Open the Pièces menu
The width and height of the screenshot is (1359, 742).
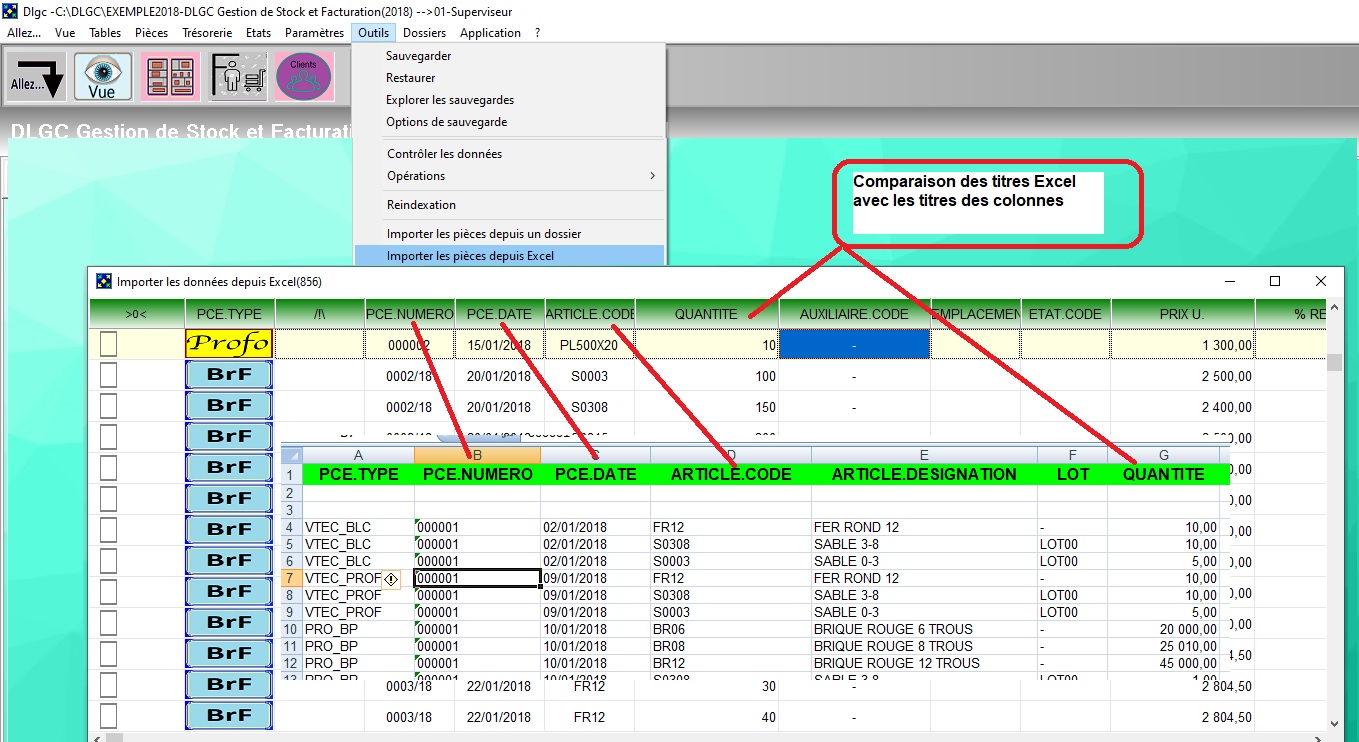coord(152,33)
